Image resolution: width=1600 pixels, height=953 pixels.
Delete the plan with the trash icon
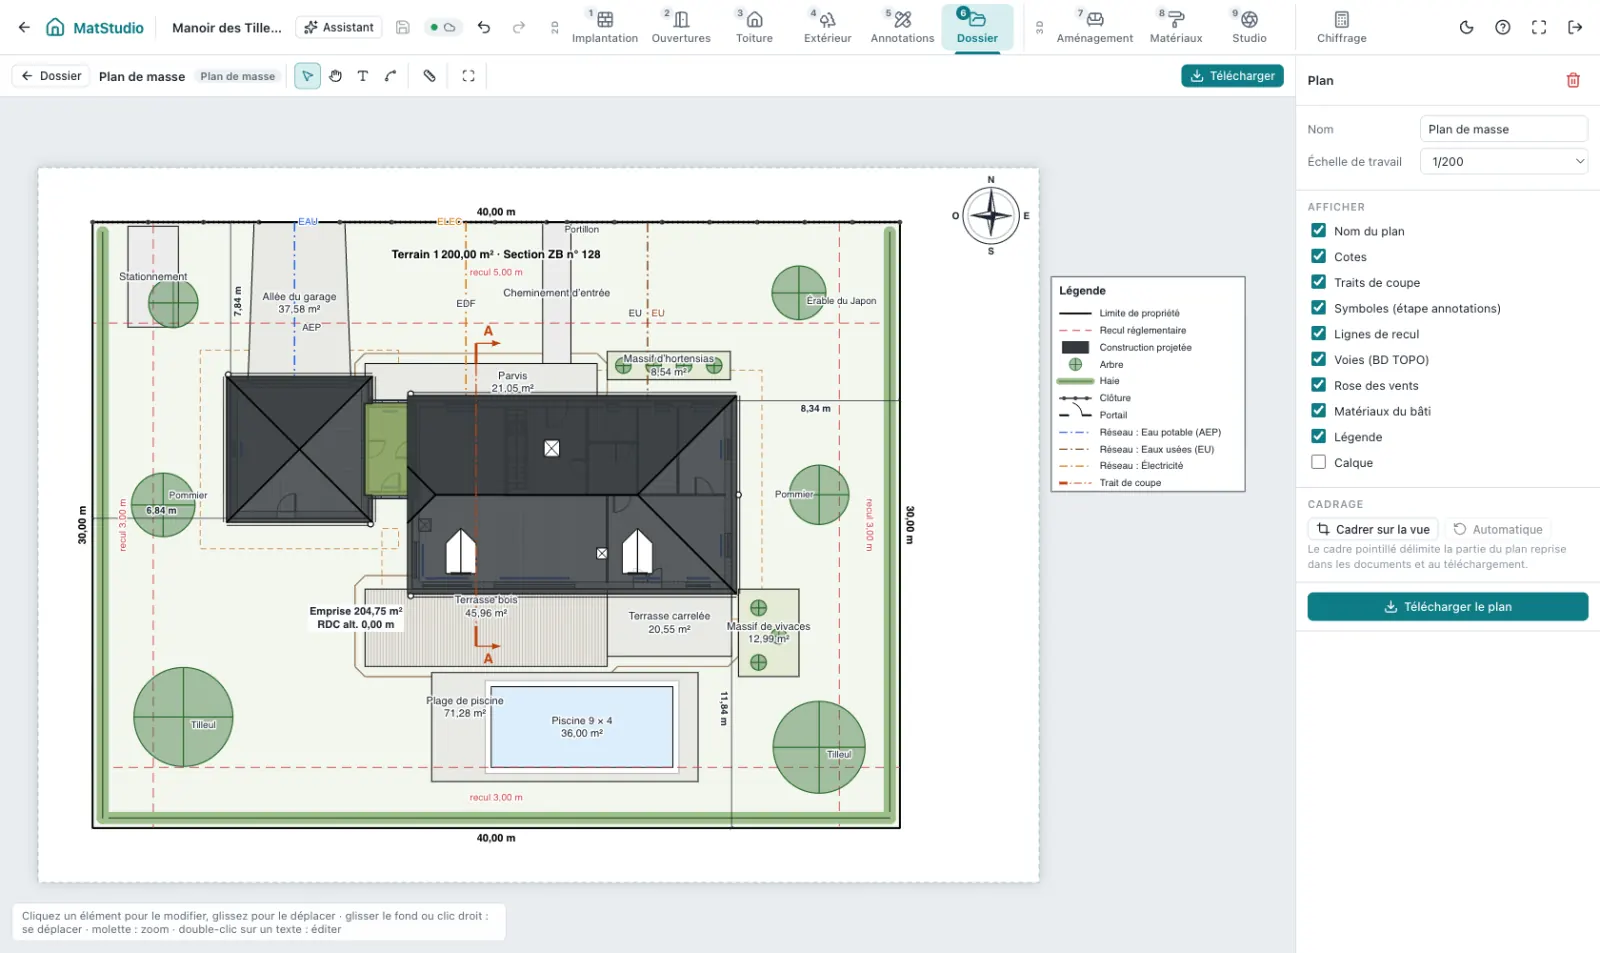pos(1573,80)
